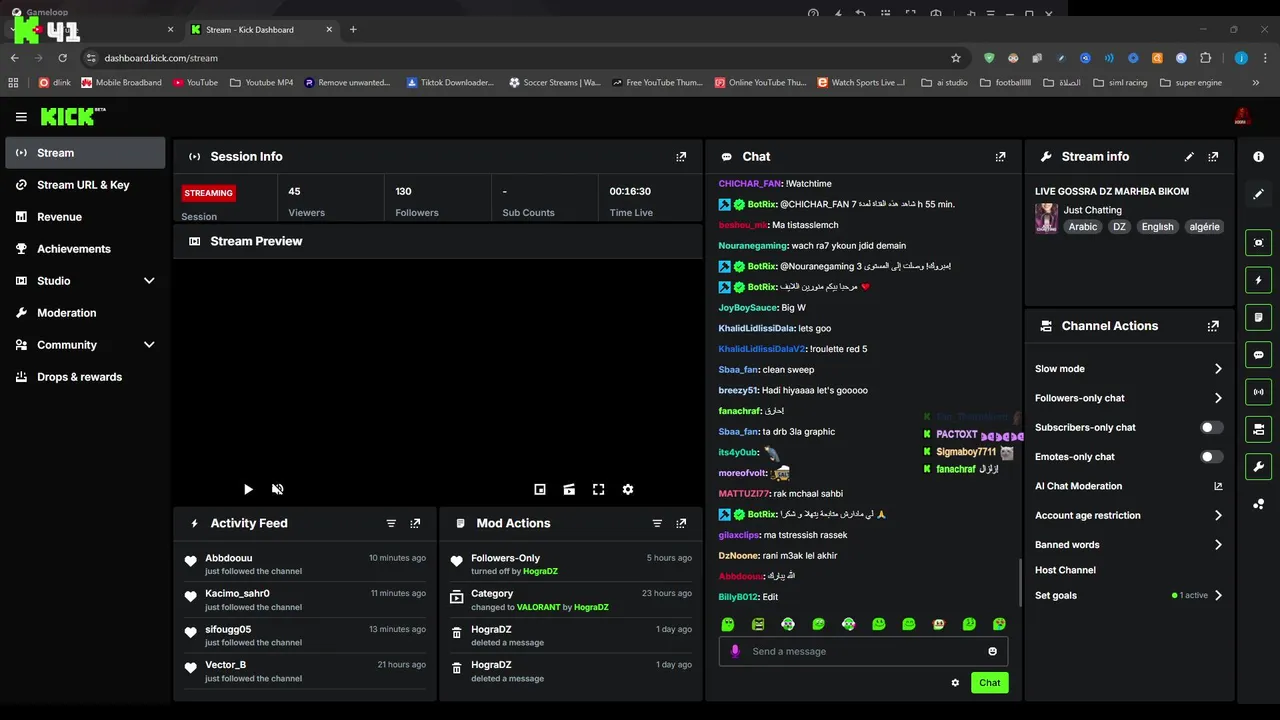Viewport: 1280px width, 720px height.
Task: Toggle the channel actions icon in right sidebar
Action: pos(1259,430)
